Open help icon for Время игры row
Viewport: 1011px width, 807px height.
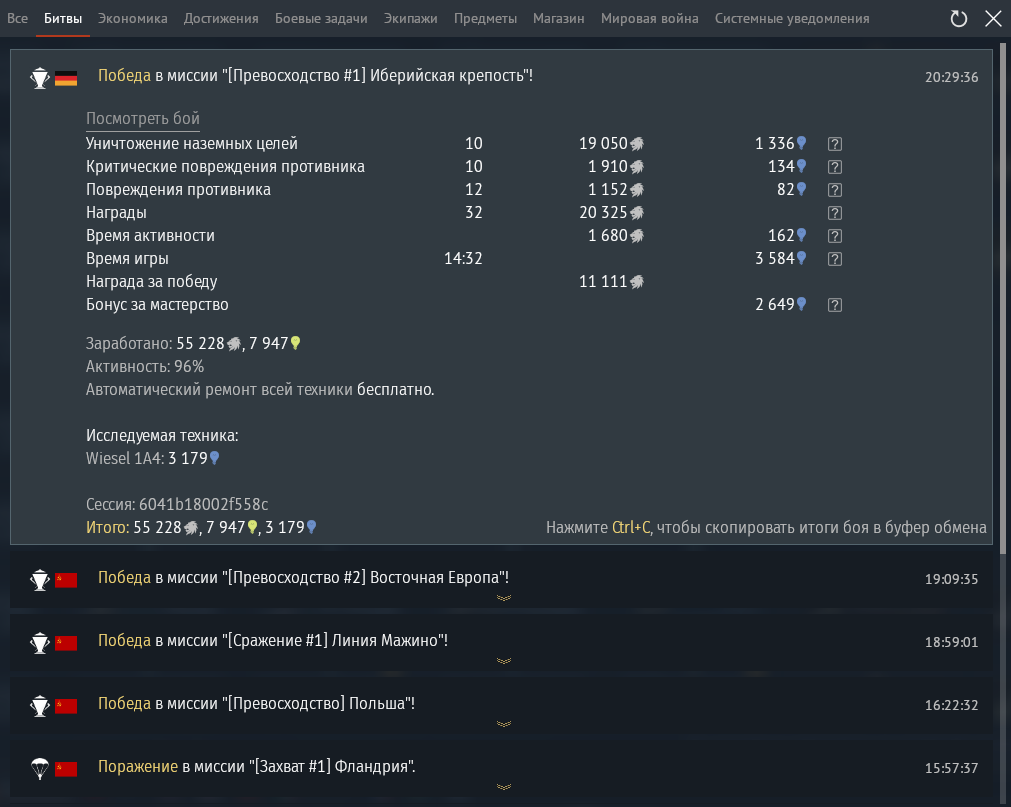pyautogui.click(x=835, y=259)
